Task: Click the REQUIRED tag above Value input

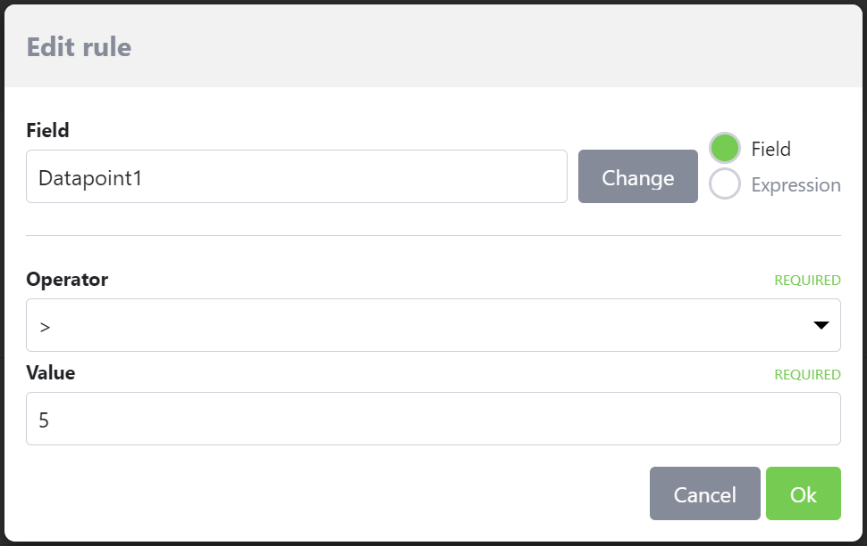Action: coord(806,375)
